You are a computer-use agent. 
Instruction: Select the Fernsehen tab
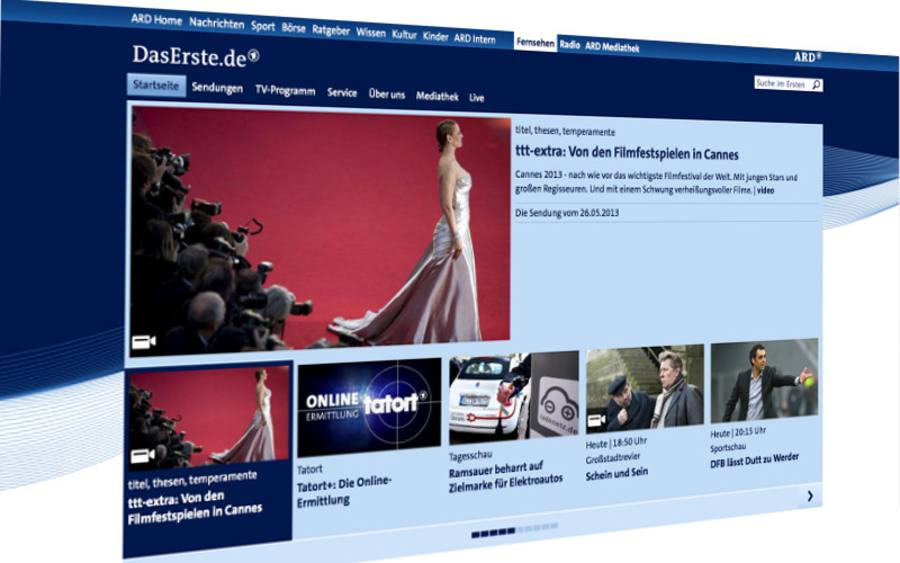(535, 42)
